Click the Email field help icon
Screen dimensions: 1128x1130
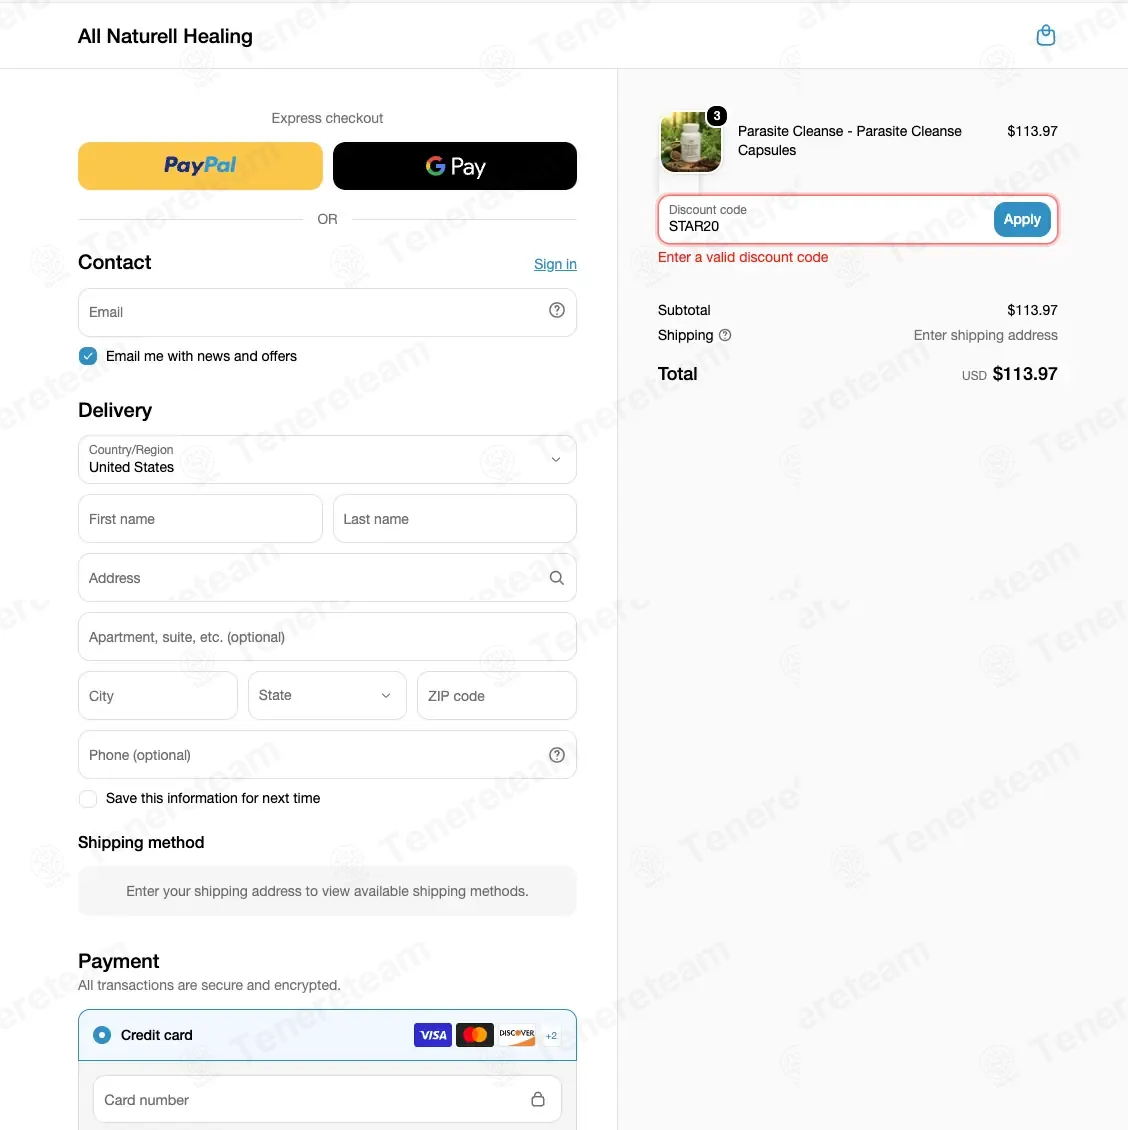pyautogui.click(x=556, y=310)
